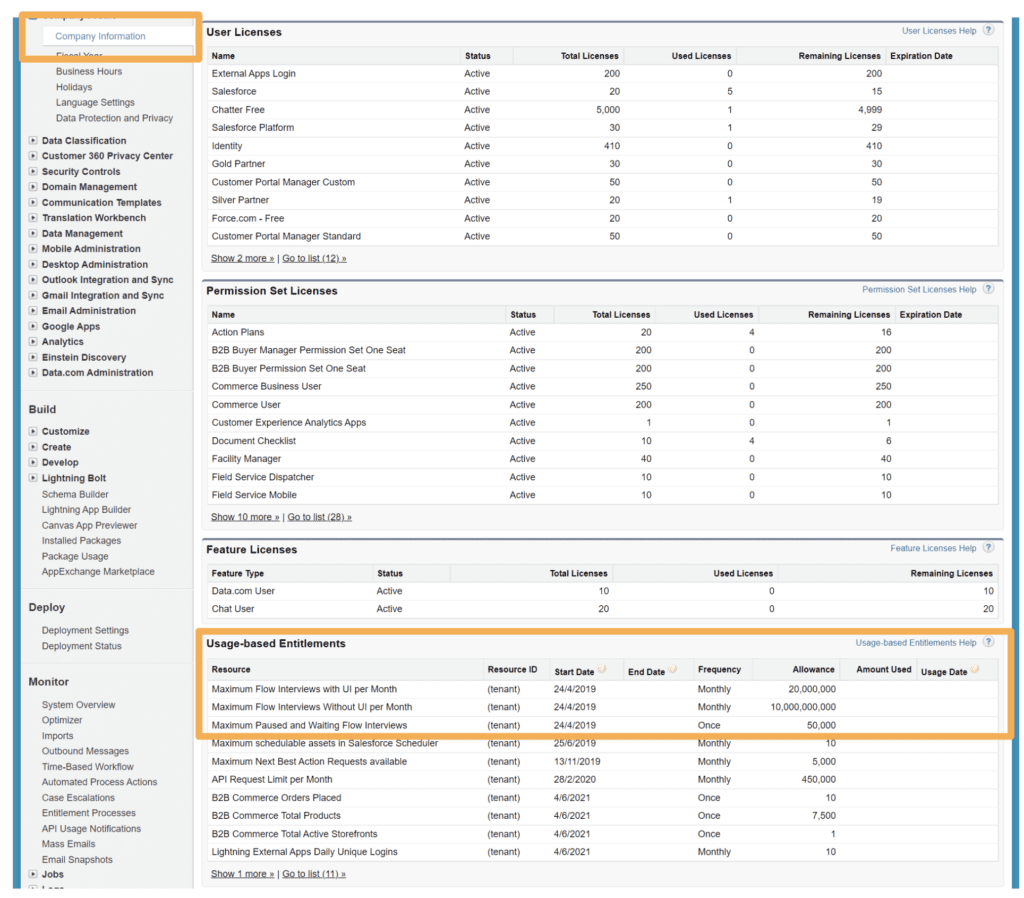Click Permission Set Licenses help question icon
The image size is (1024, 898).
point(989,289)
